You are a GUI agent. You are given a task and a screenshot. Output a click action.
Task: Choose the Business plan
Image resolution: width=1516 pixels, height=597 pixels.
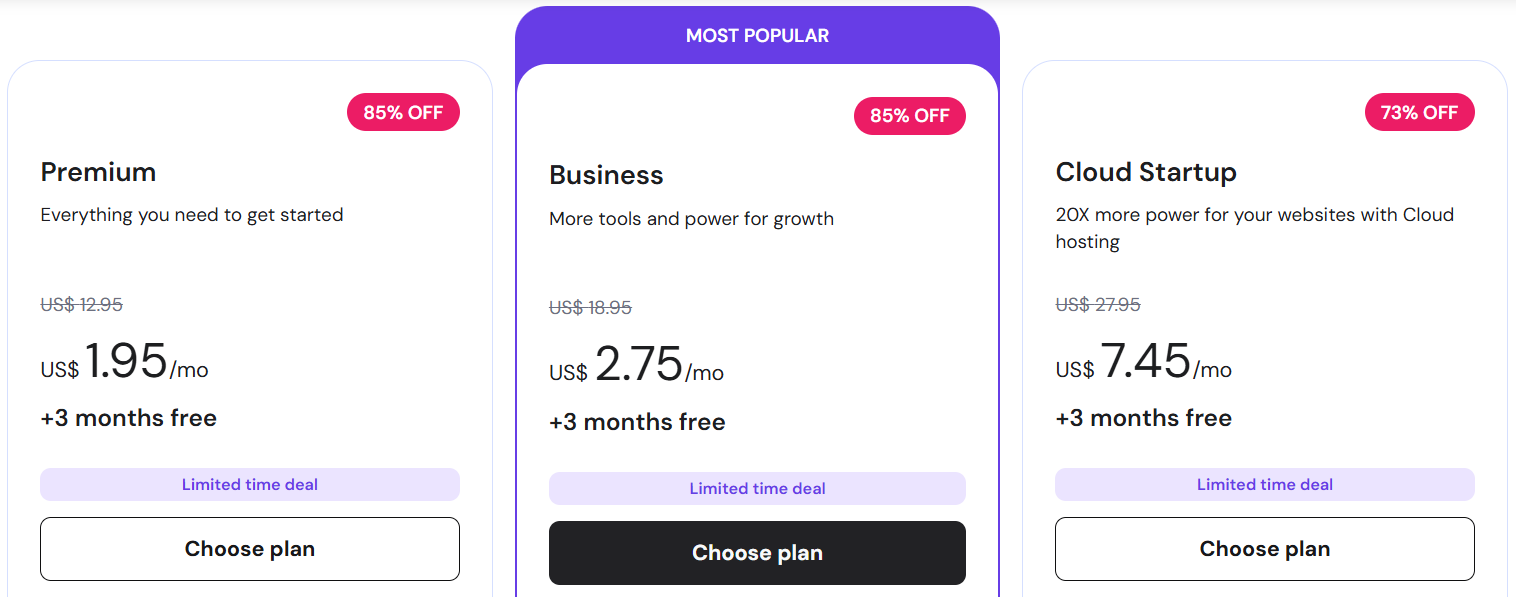[x=757, y=553]
